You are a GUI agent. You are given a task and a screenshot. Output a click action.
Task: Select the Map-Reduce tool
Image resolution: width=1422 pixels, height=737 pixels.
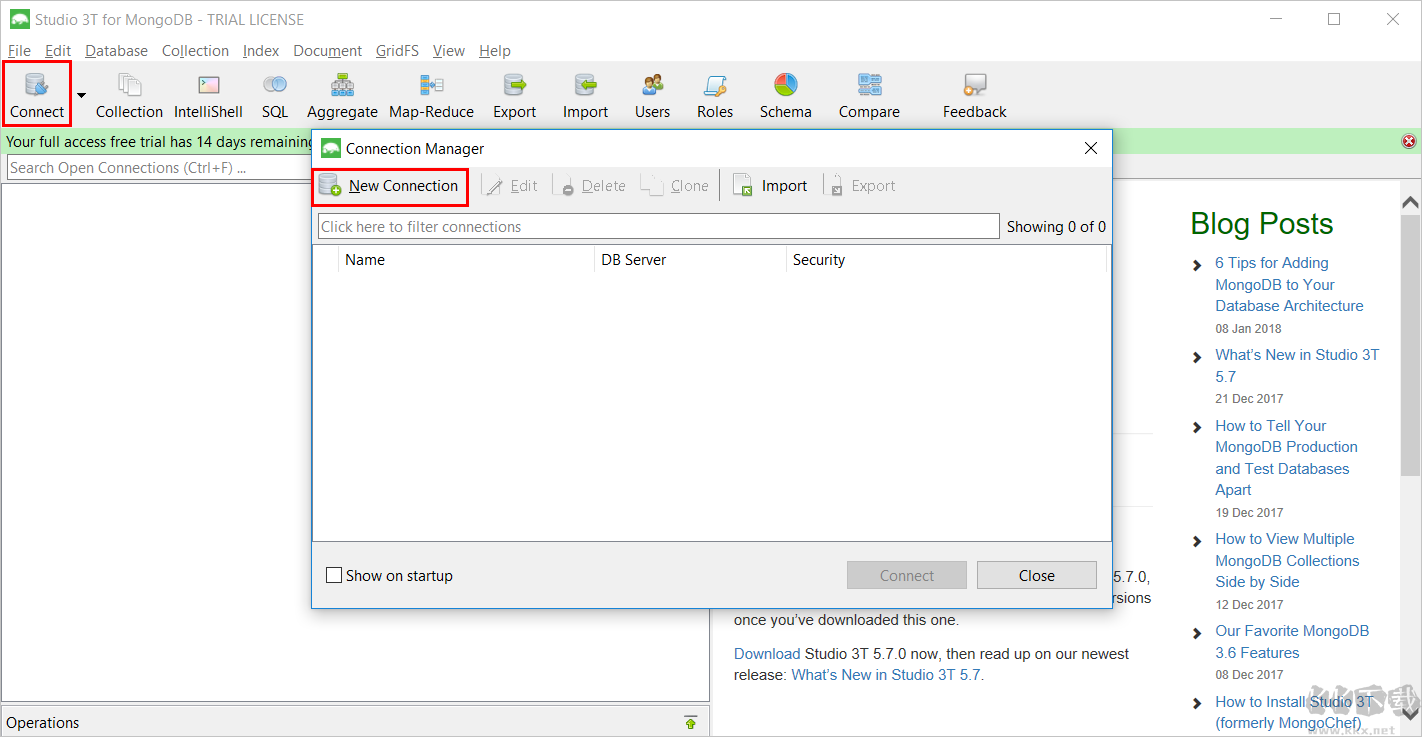tap(431, 95)
